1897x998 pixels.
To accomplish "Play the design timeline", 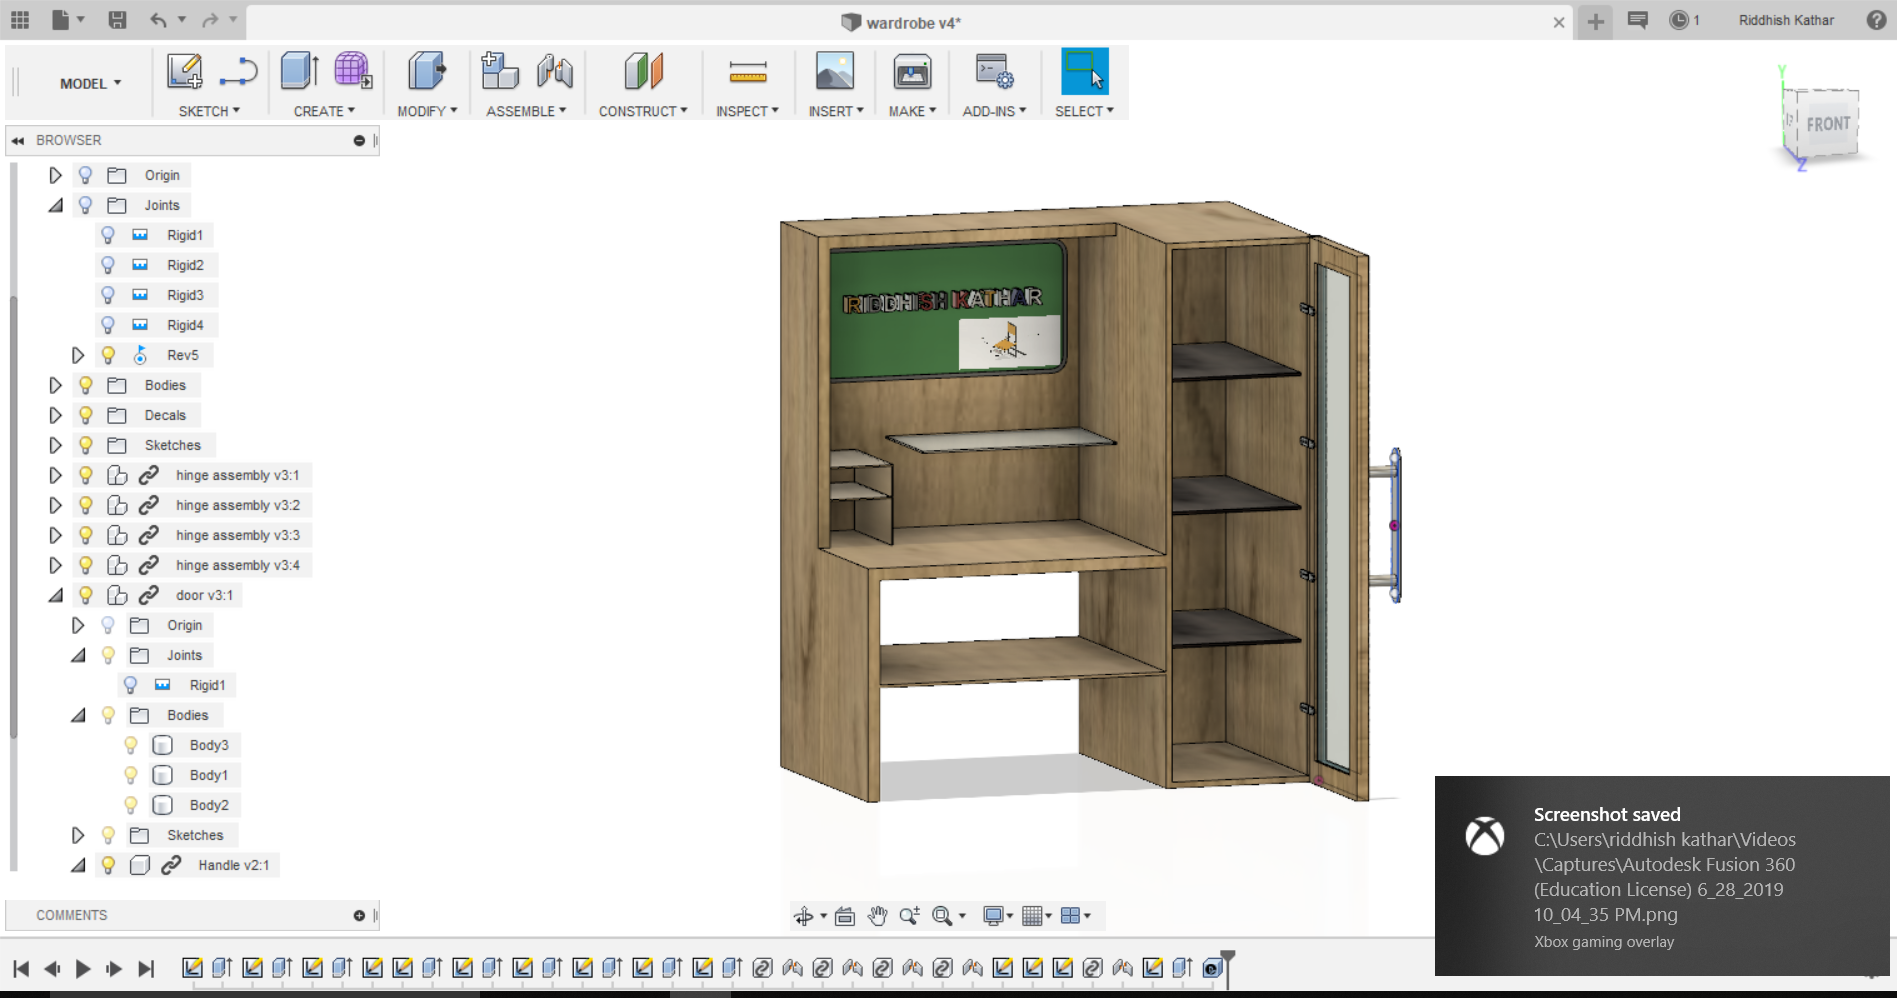I will point(83,968).
